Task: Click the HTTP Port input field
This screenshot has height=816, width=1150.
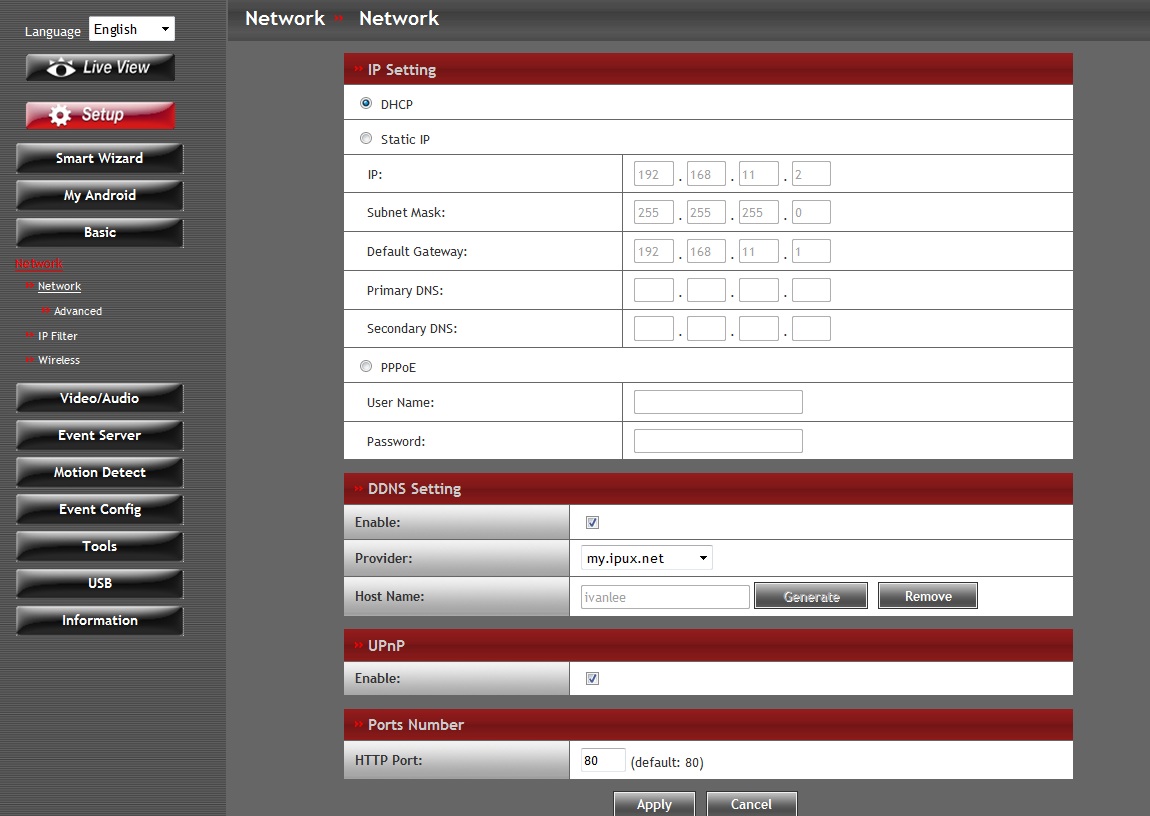Action: pos(603,761)
